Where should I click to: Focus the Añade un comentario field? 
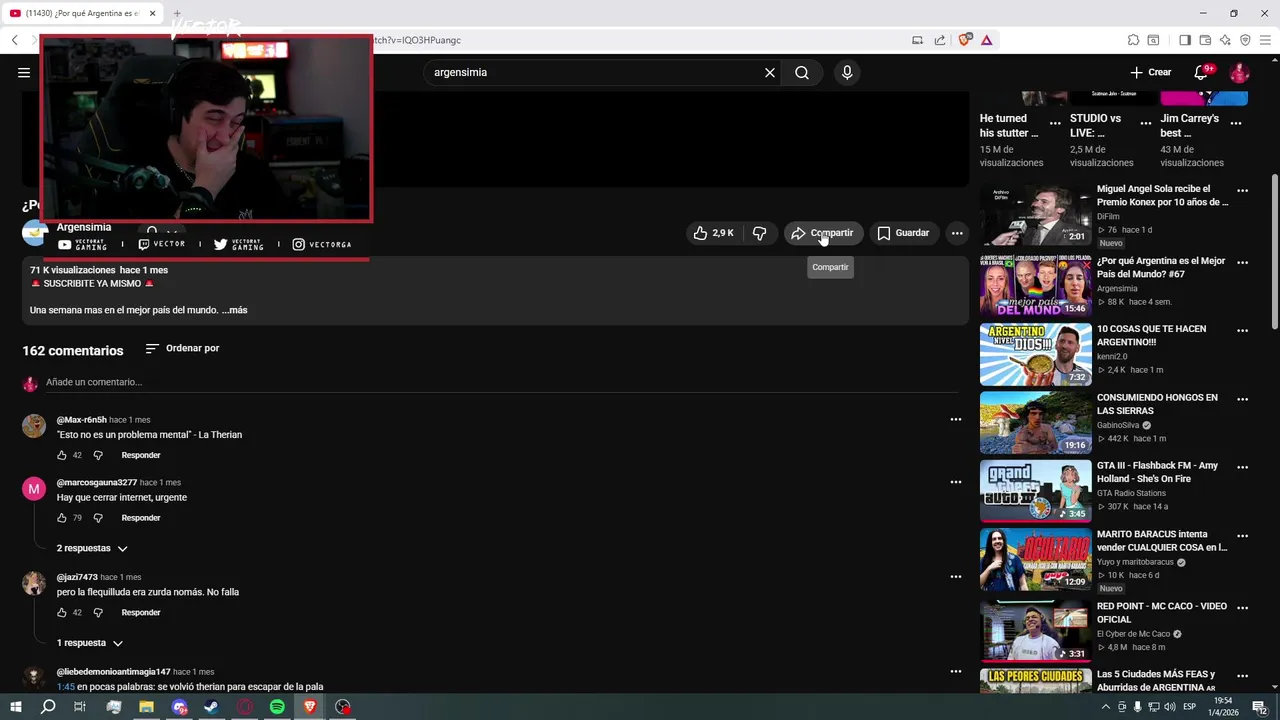coord(502,382)
